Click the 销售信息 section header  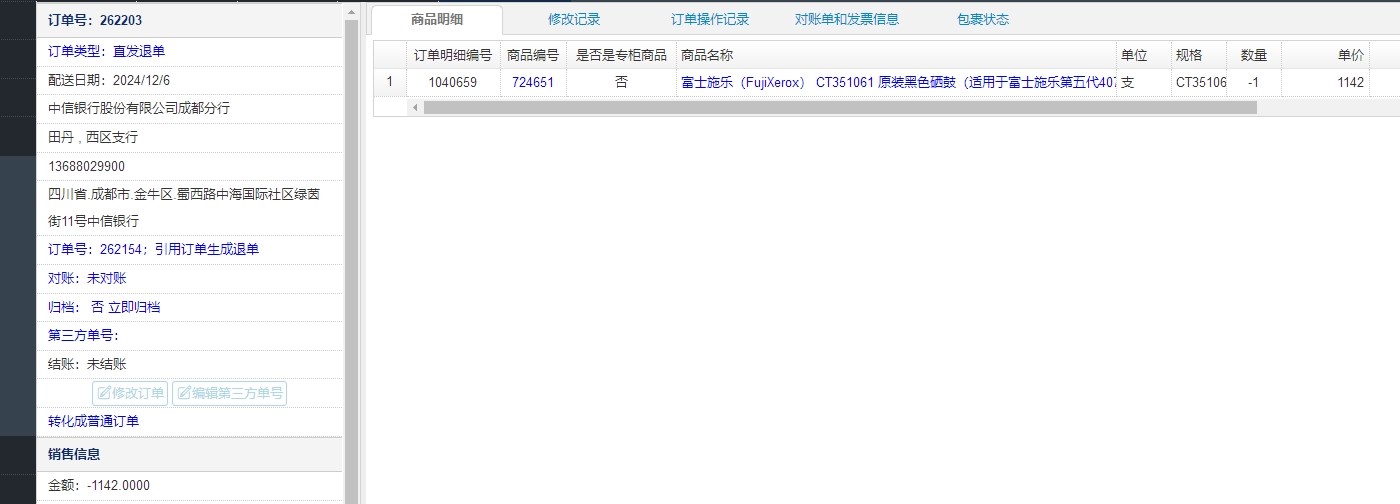coord(190,454)
